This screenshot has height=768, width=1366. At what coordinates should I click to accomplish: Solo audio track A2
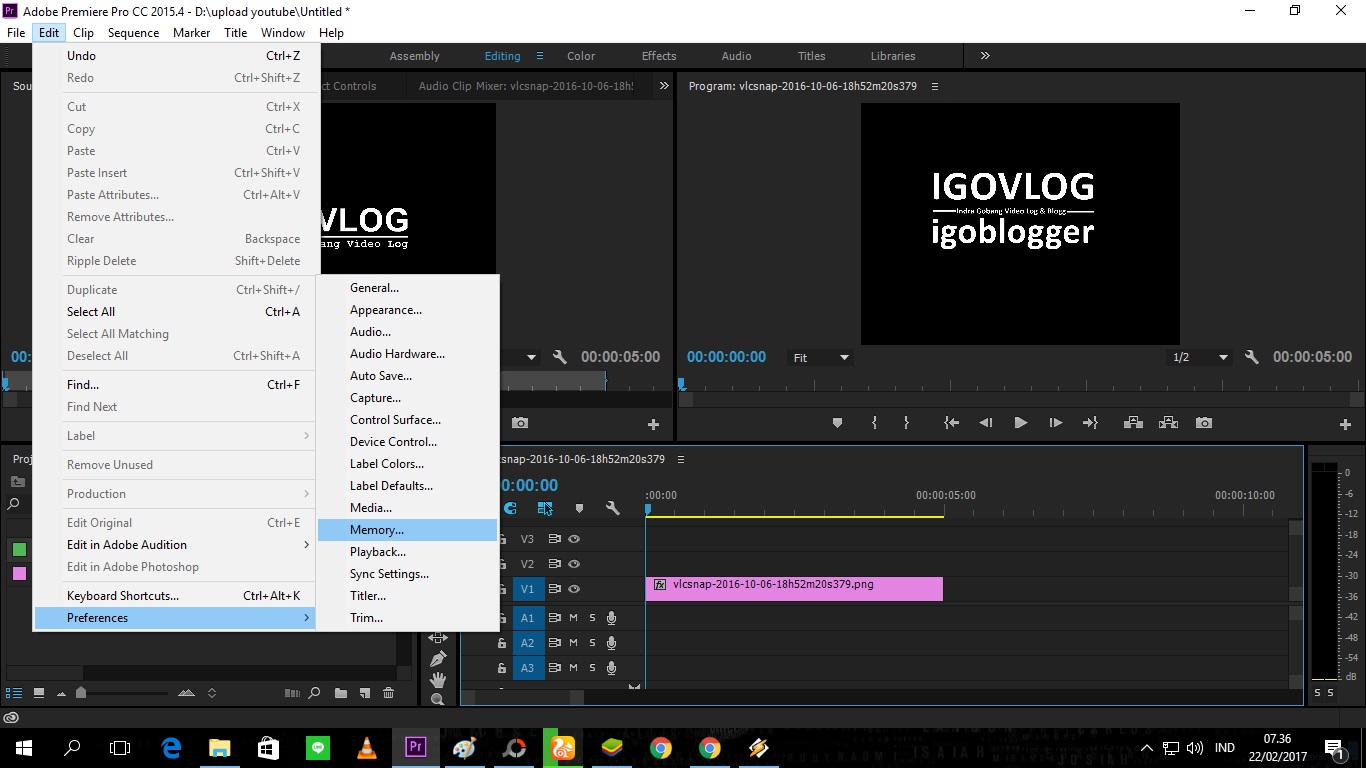592,643
